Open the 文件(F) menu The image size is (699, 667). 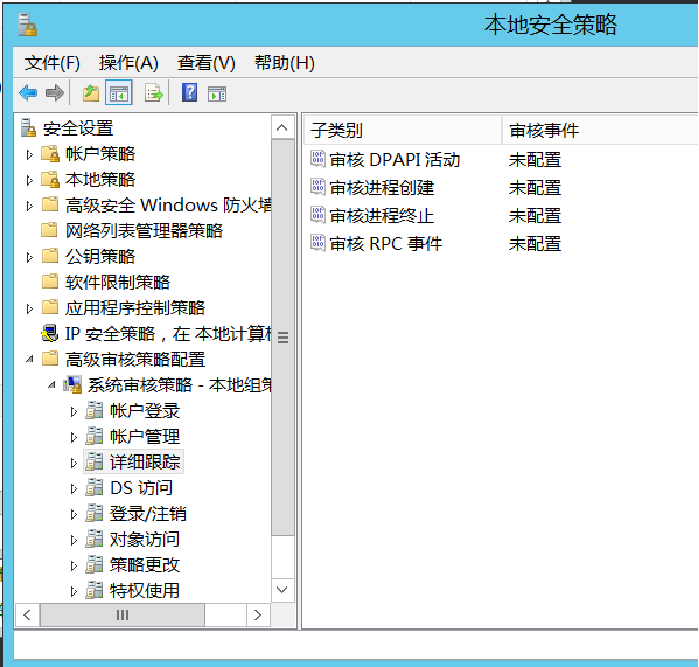pos(52,63)
